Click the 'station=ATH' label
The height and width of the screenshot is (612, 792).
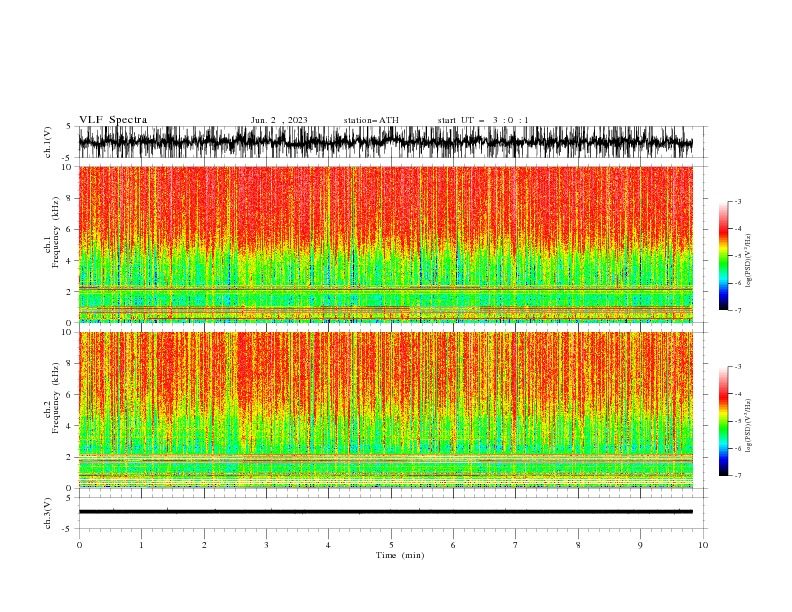click(x=371, y=120)
